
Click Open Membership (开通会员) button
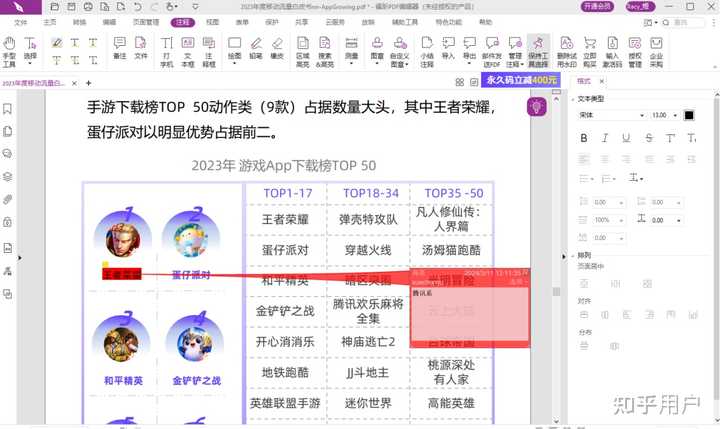[597, 6]
